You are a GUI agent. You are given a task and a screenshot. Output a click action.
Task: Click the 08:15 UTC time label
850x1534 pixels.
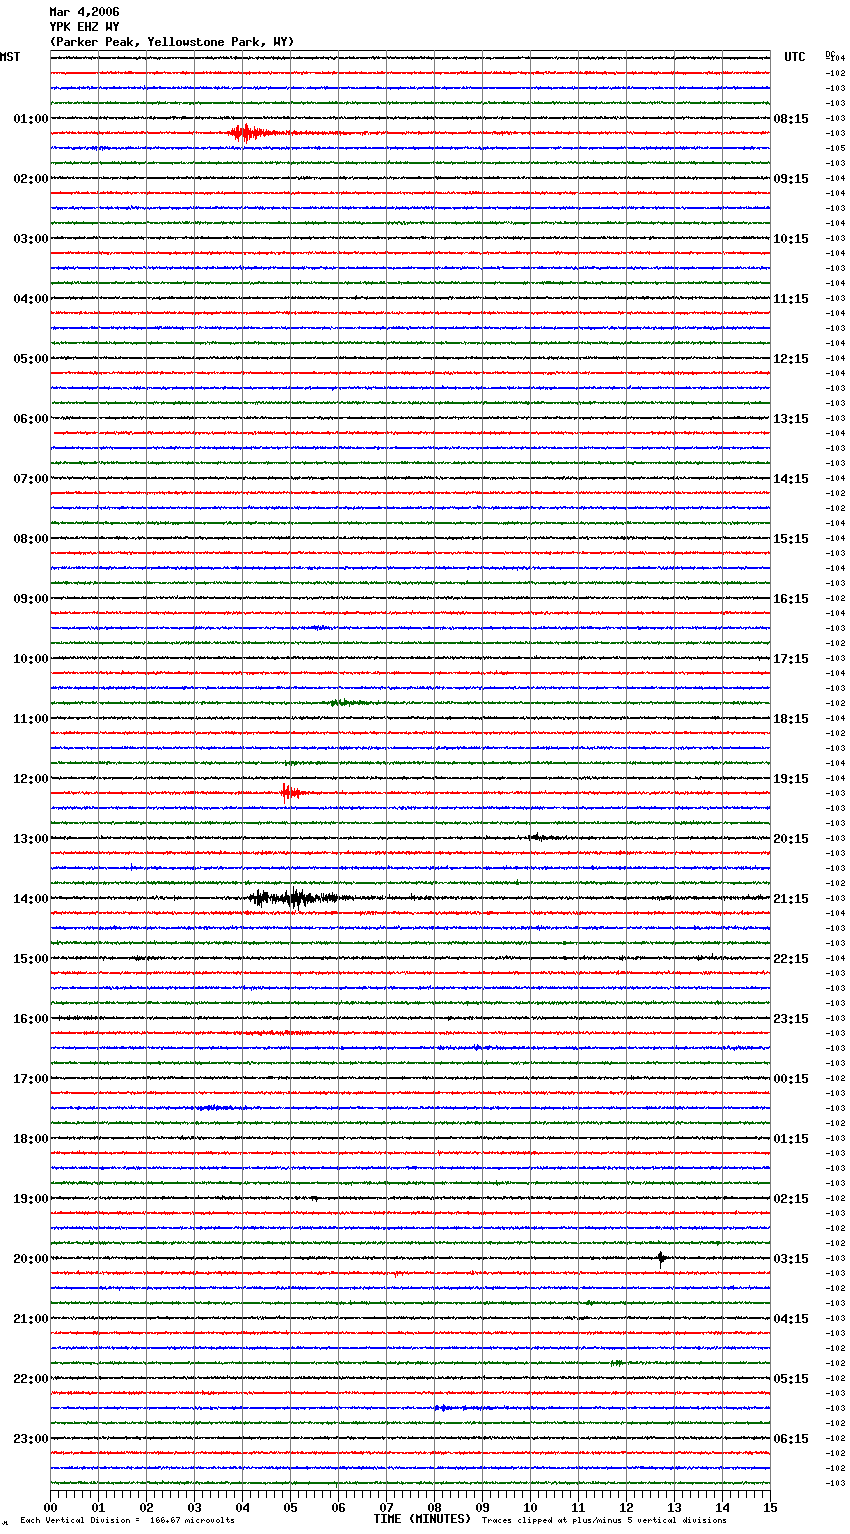coord(791,119)
